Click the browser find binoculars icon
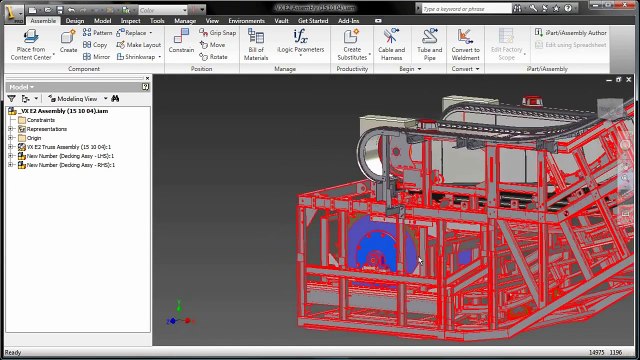The height and width of the screenshot is (360, 640). (x=115, y=98)
